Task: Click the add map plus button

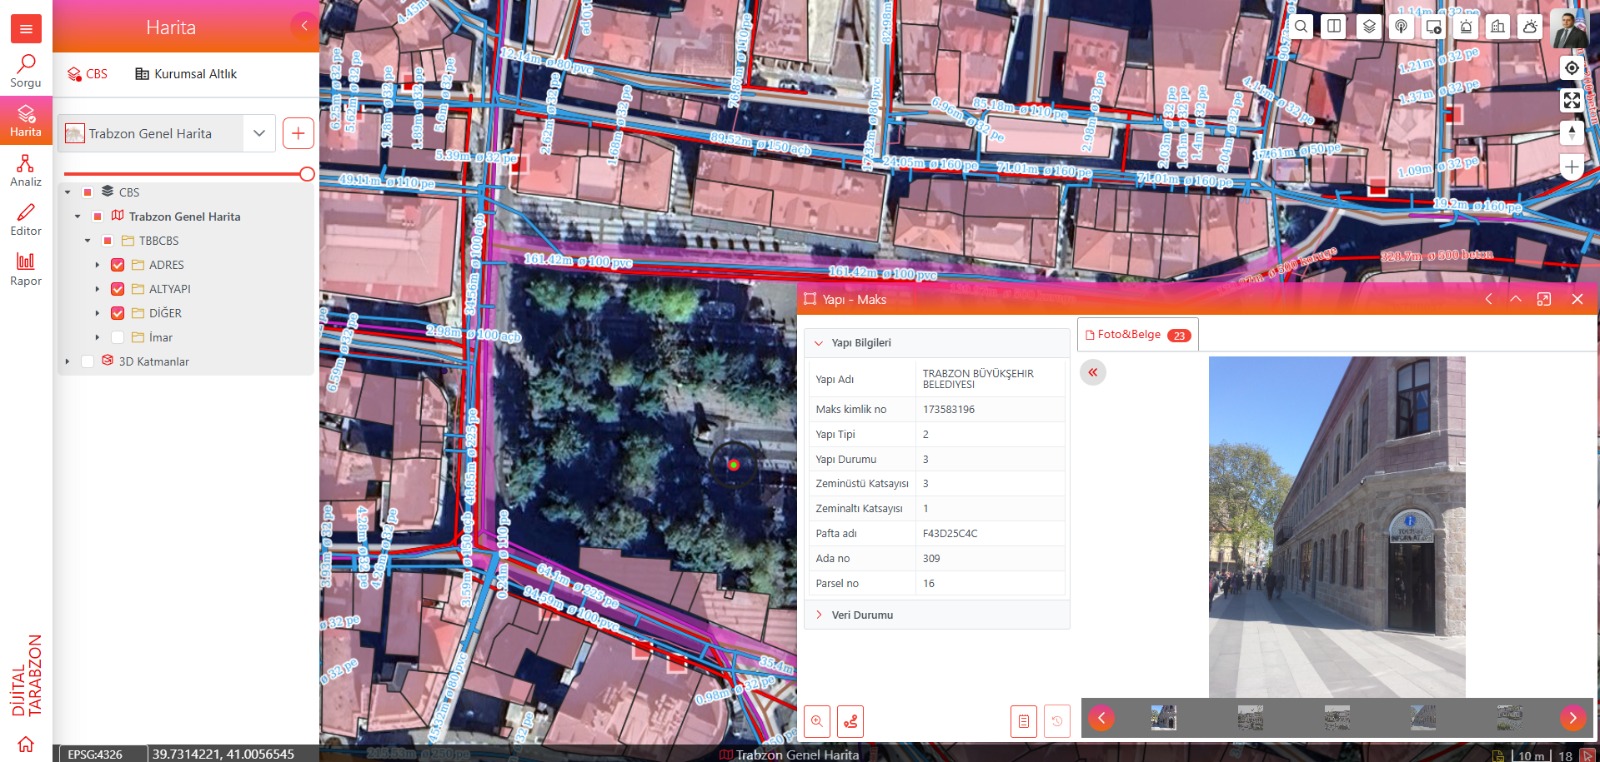Action: pos(298,133)
